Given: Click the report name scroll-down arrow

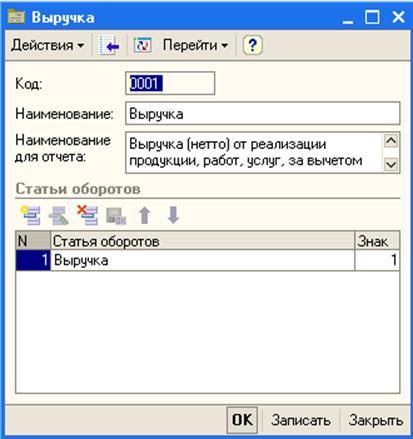Looking at the screenshot, I should 391,164.
